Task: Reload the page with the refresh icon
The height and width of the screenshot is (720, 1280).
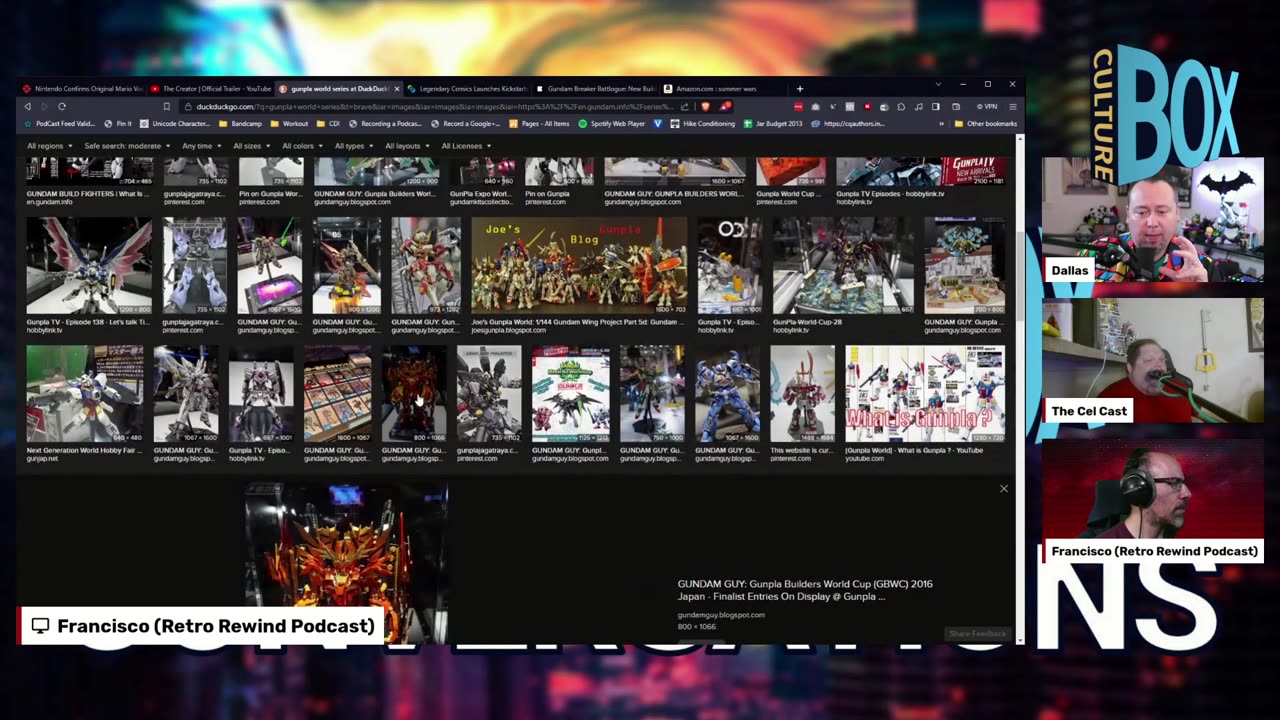Action: tap(62, 106)
